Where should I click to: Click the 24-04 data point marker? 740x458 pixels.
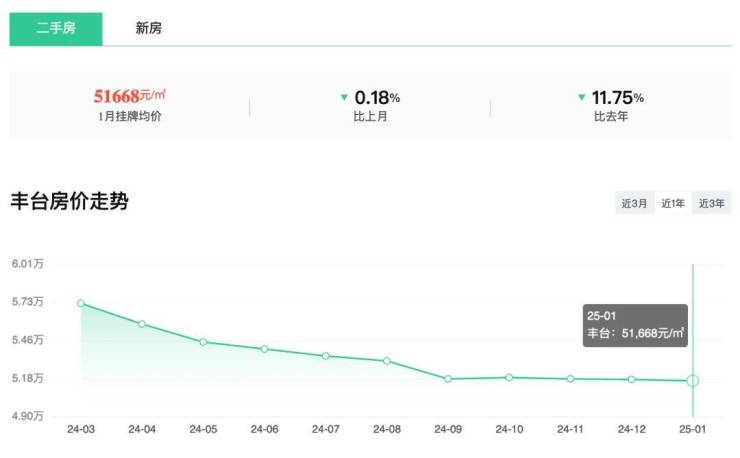[142, 324]
